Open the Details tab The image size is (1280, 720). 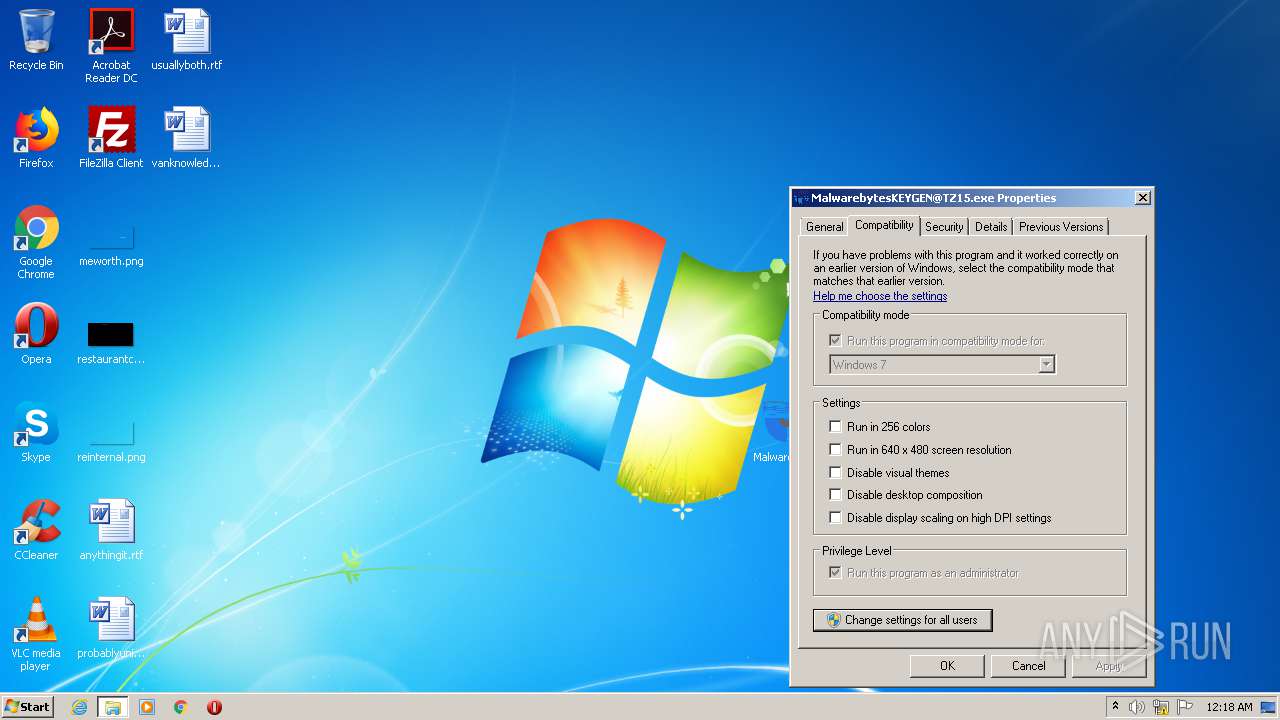click(x=991, y=227)
